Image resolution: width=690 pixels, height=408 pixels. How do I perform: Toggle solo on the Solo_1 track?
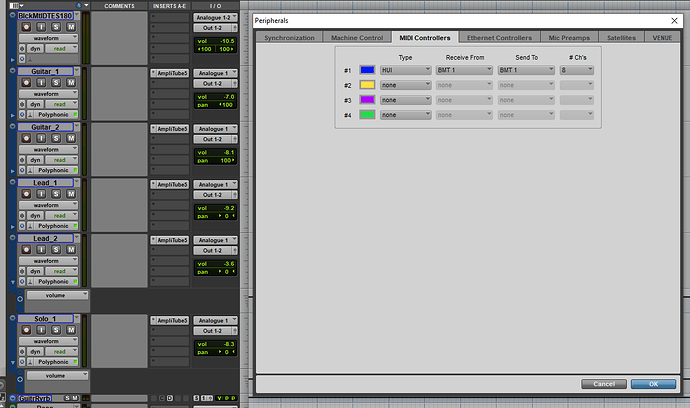pos(55,329)
